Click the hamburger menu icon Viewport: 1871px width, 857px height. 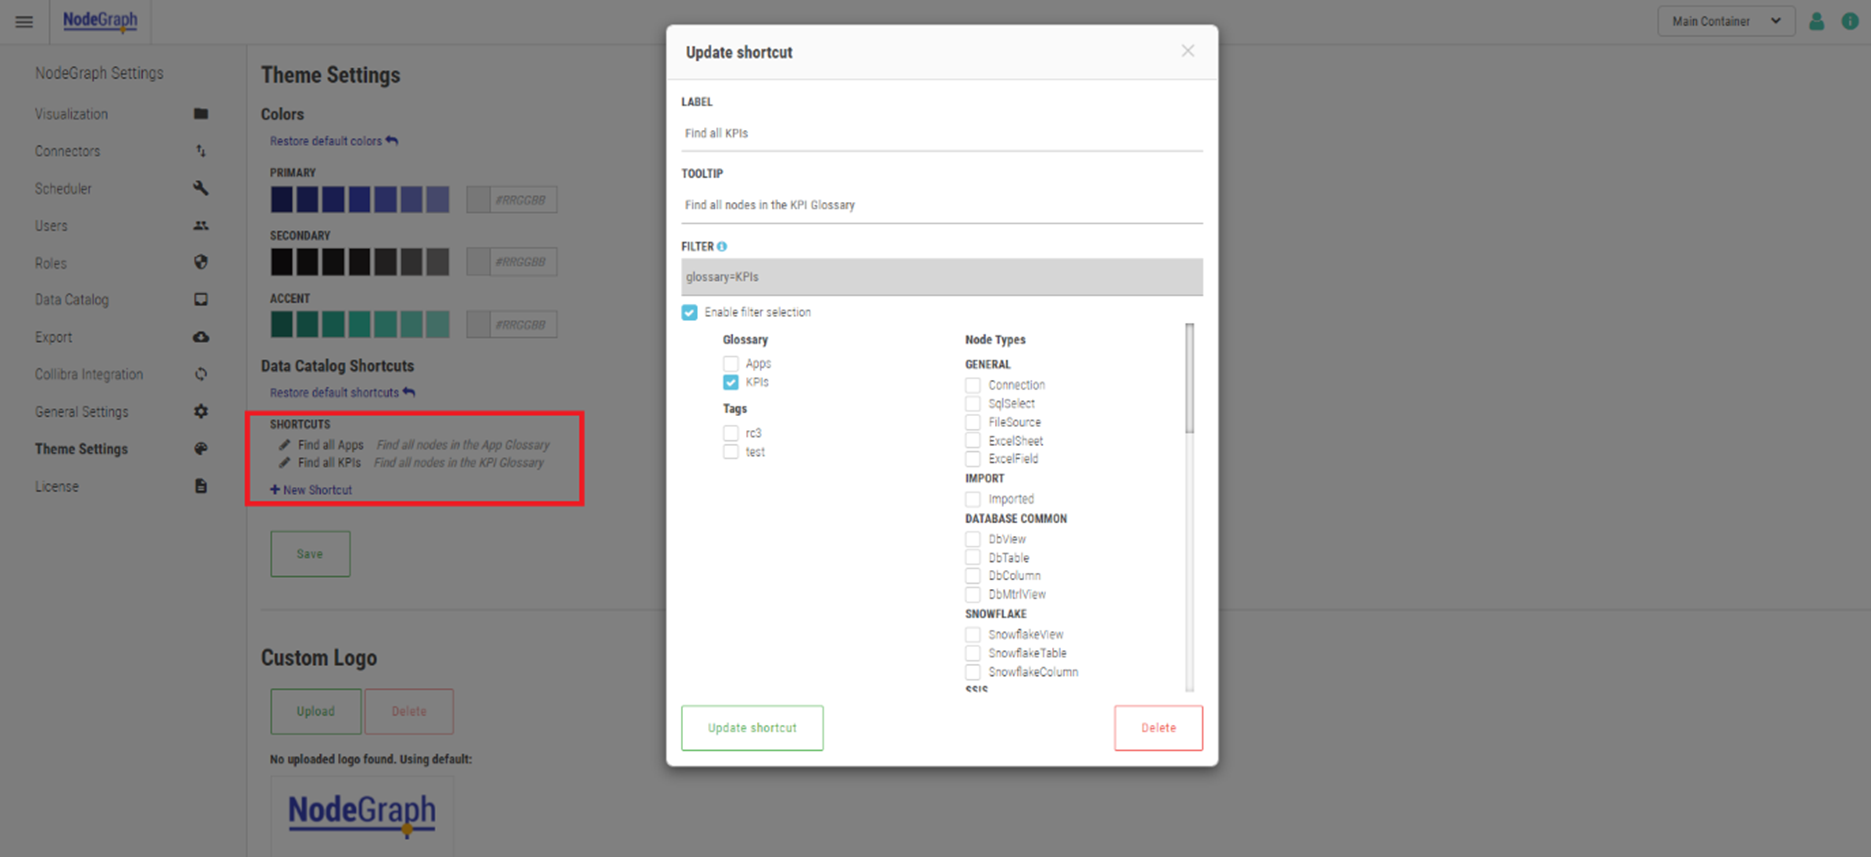click(24, 21)
